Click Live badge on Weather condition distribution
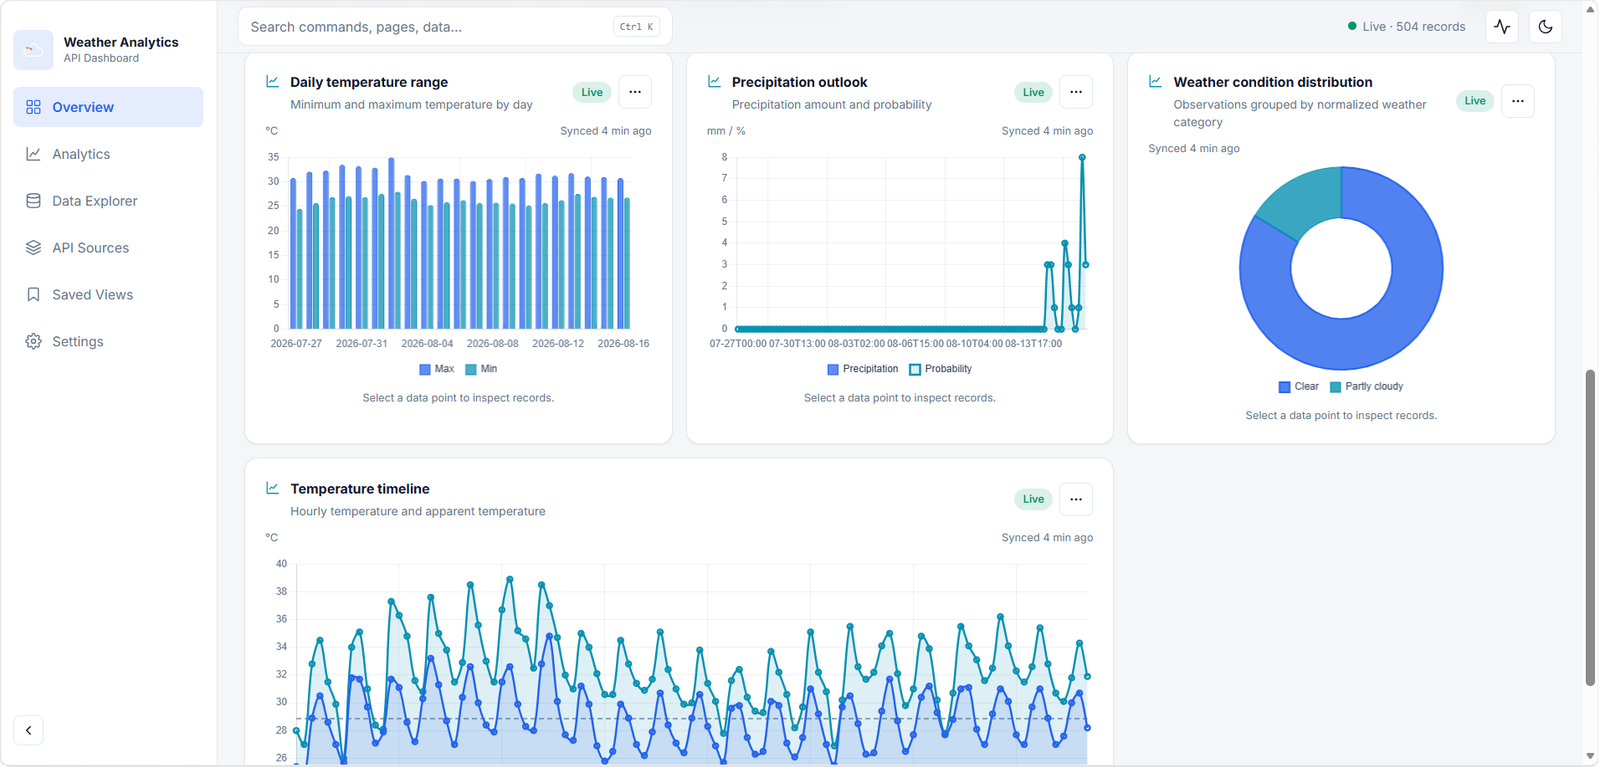Screen dimensions: 1600x767 pos(1475,101)
